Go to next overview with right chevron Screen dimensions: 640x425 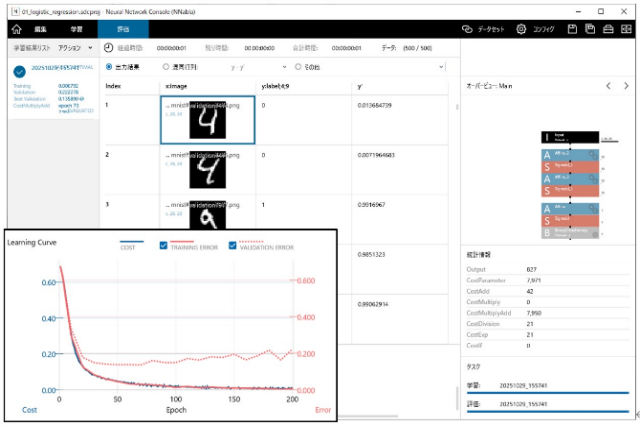click(x=626, y=86)
